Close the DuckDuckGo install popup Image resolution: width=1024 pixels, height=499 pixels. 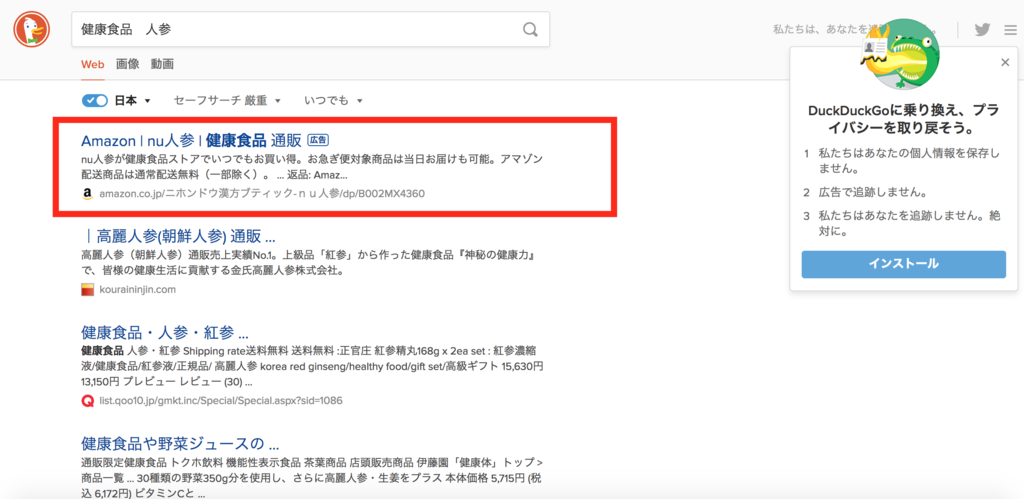(x=1005, y=63)
